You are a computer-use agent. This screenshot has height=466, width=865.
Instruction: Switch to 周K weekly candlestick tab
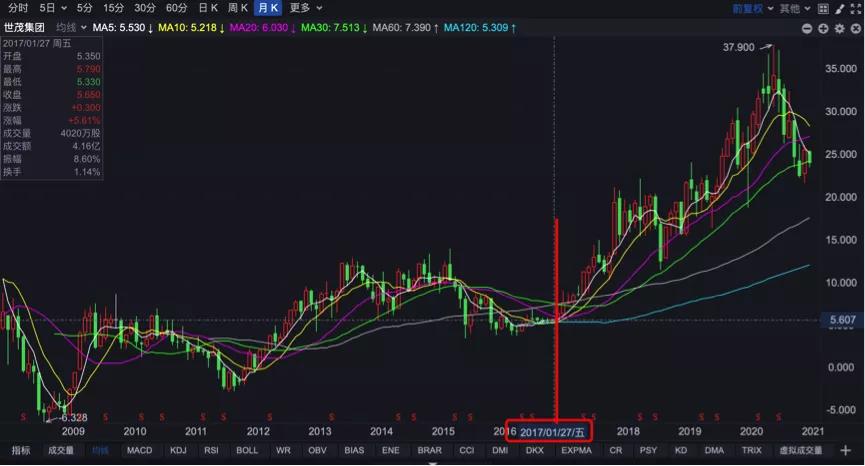pyautogui.click(x=237, y=8)
